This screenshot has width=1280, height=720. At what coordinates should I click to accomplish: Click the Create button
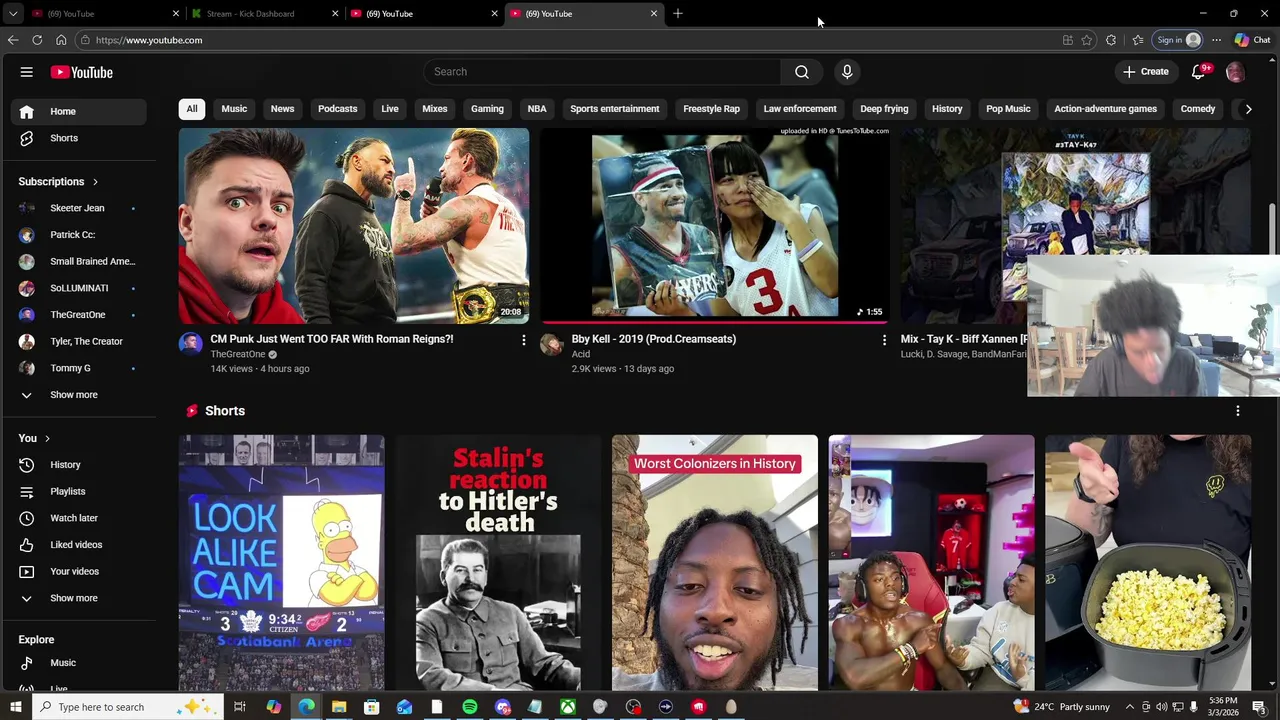[x=1145, y=72]
